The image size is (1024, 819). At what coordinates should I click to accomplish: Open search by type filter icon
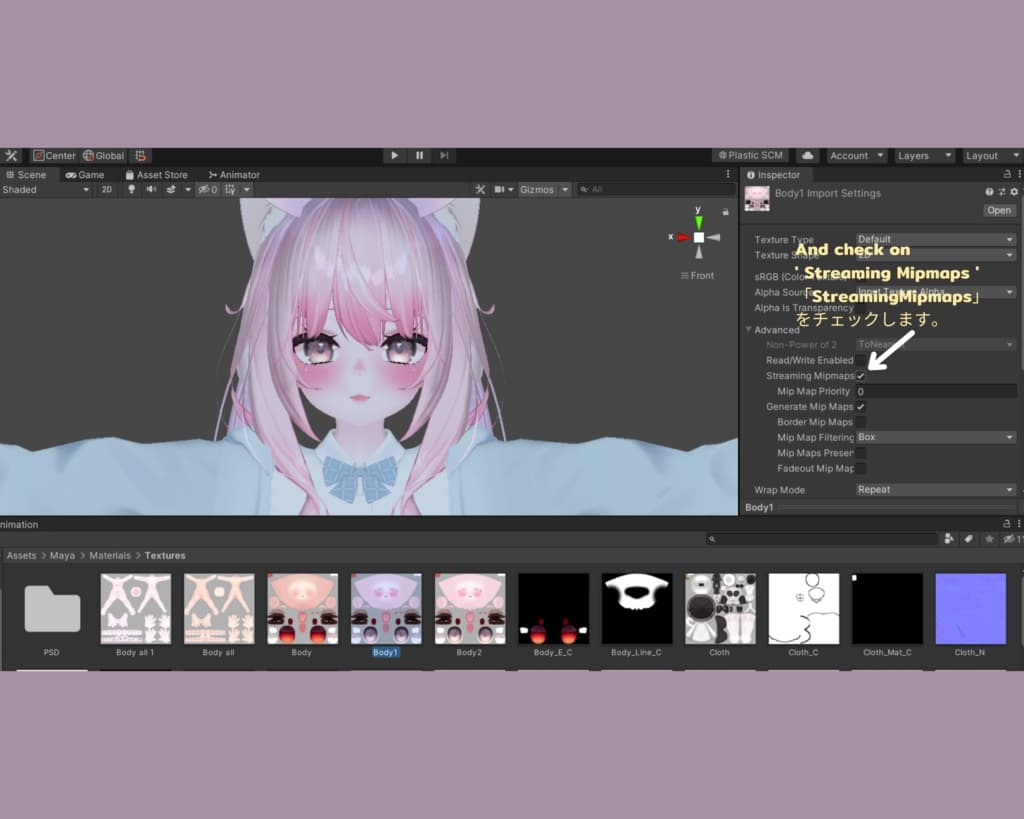[x=949, y=539]
